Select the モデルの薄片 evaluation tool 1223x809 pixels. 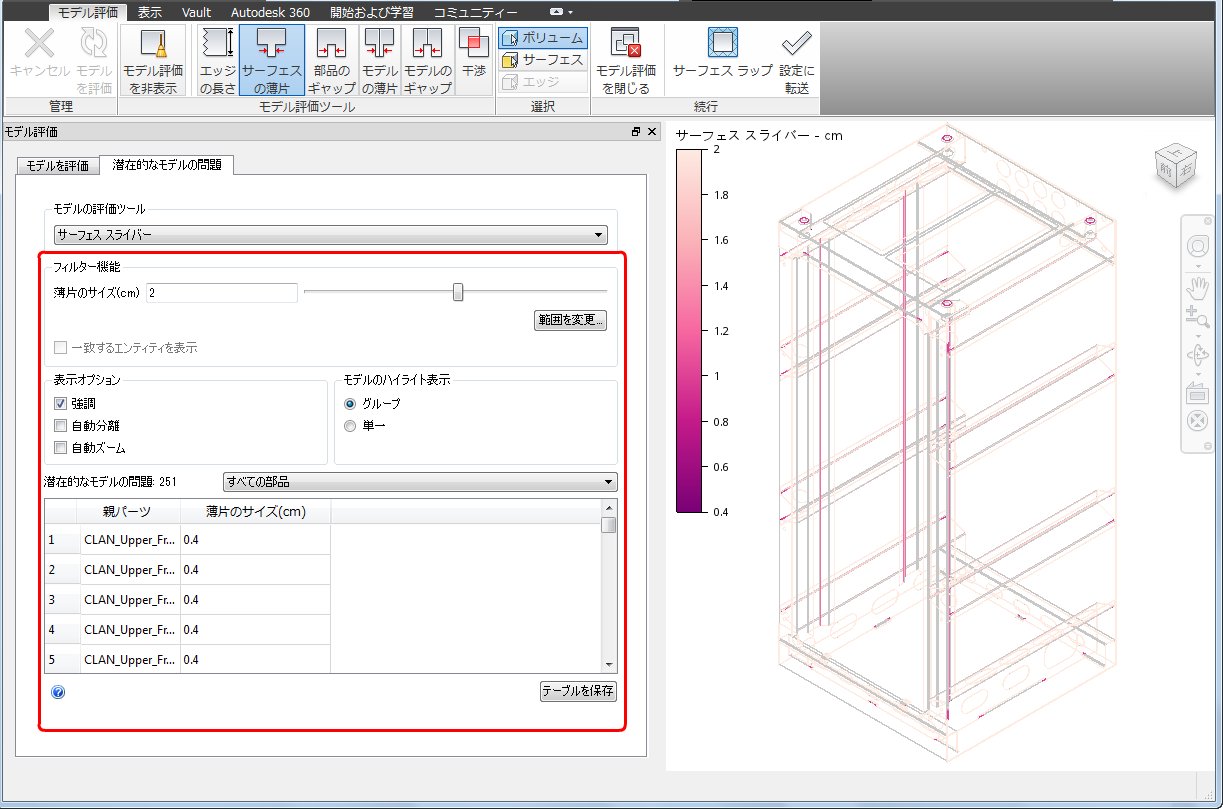point(379,60)
